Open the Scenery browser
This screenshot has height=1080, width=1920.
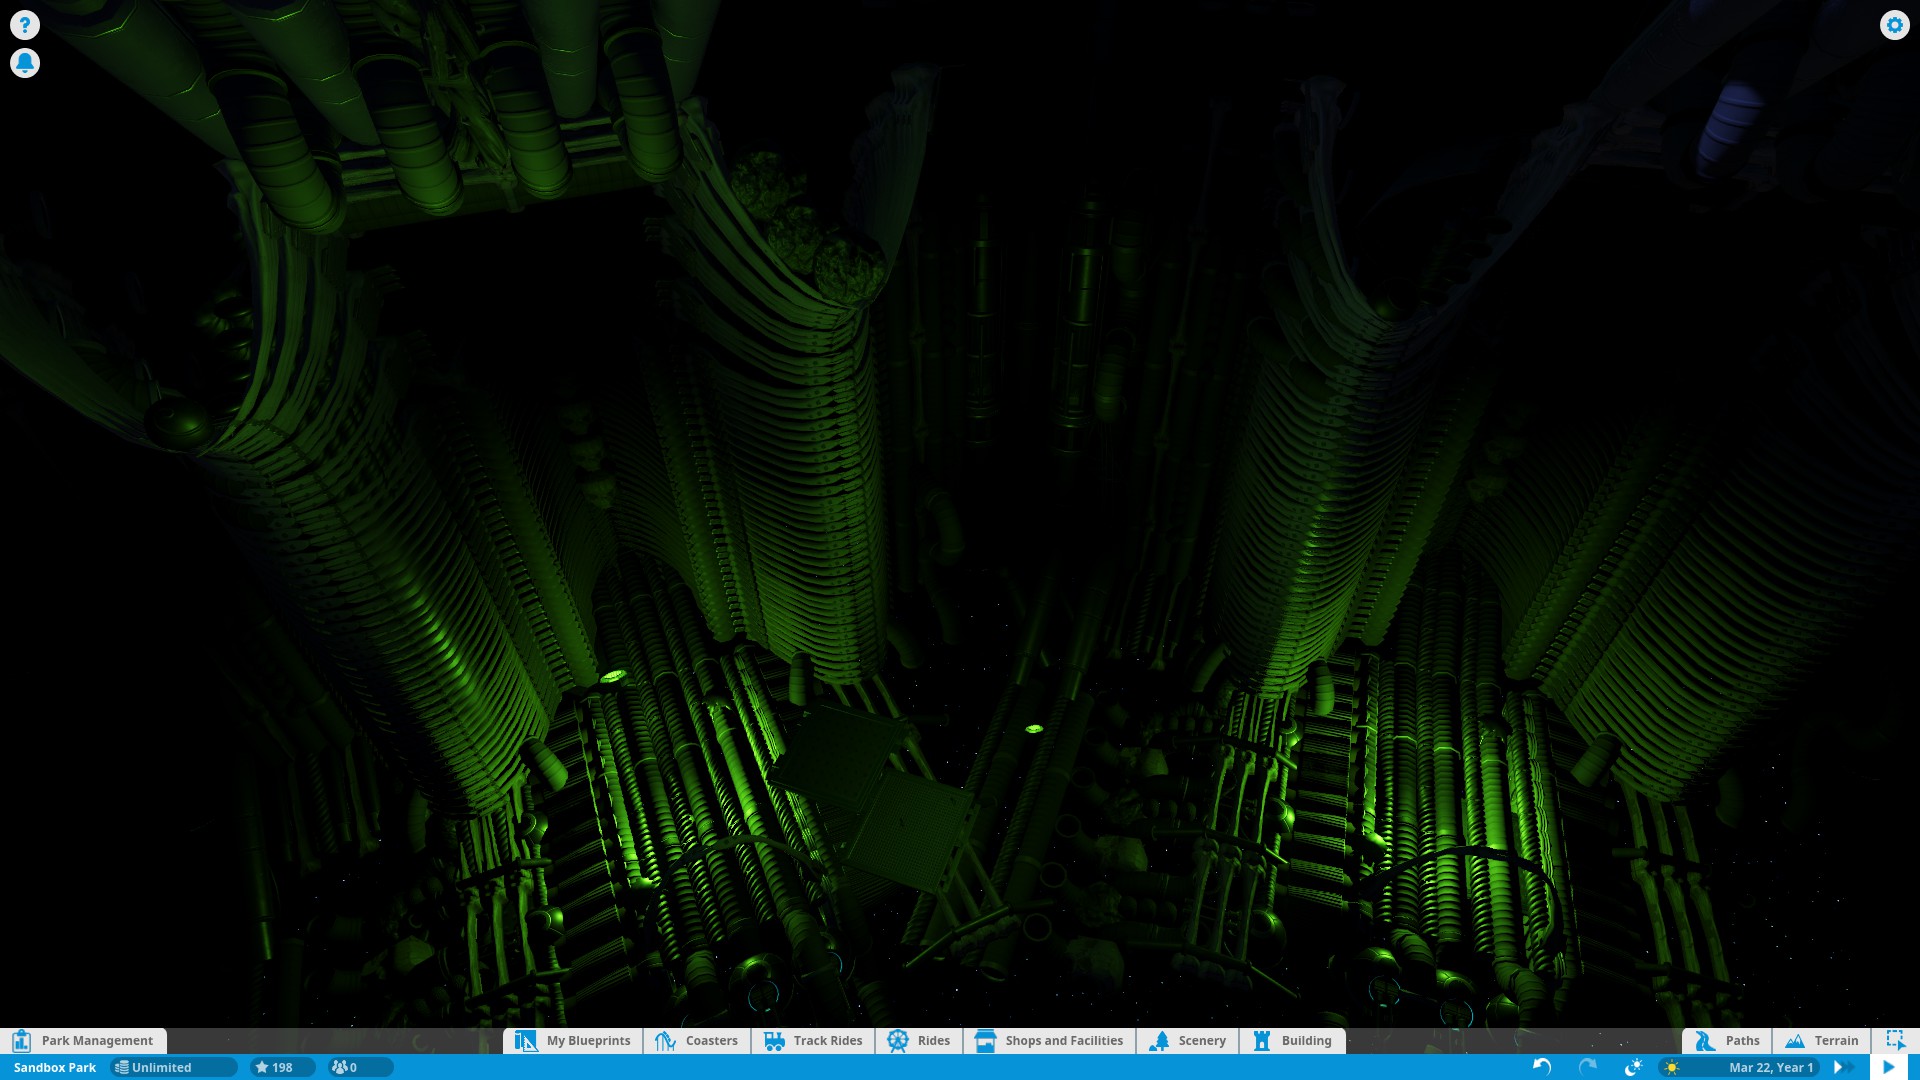(1188, 1040)
